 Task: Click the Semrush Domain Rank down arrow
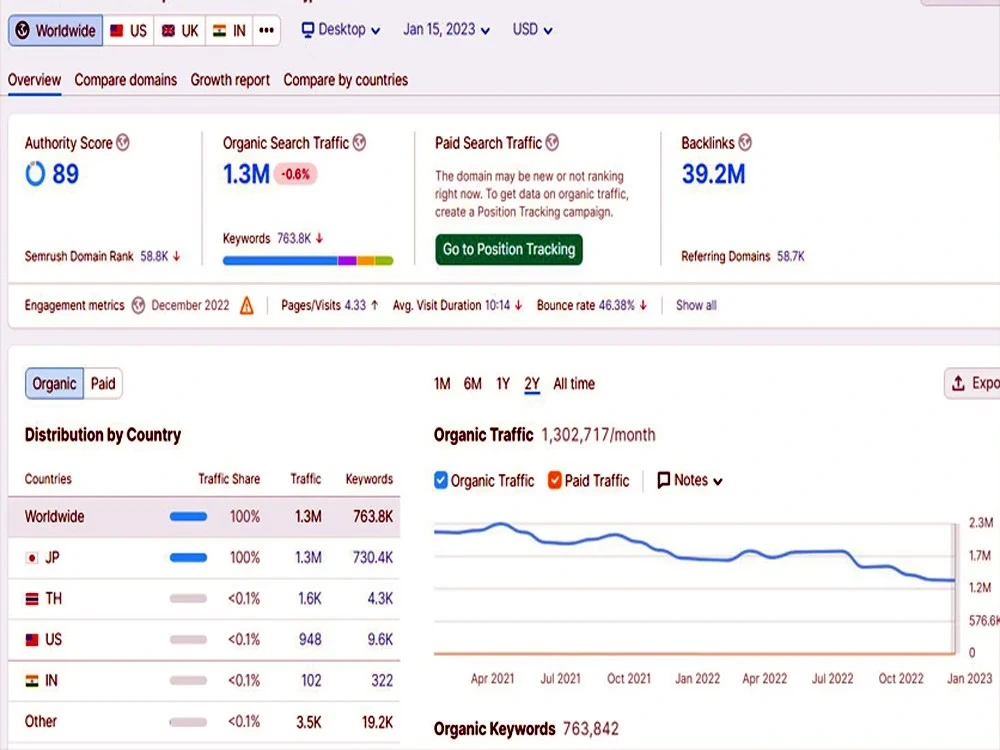pos(177,256)
